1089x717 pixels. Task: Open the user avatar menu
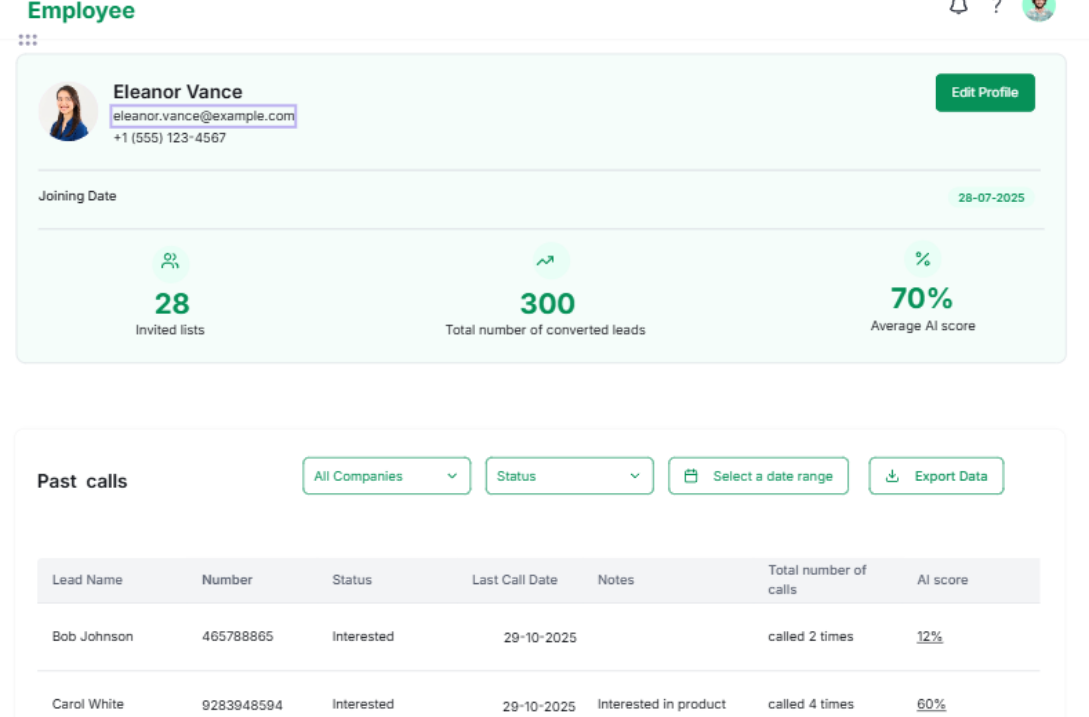(1036, 8)
